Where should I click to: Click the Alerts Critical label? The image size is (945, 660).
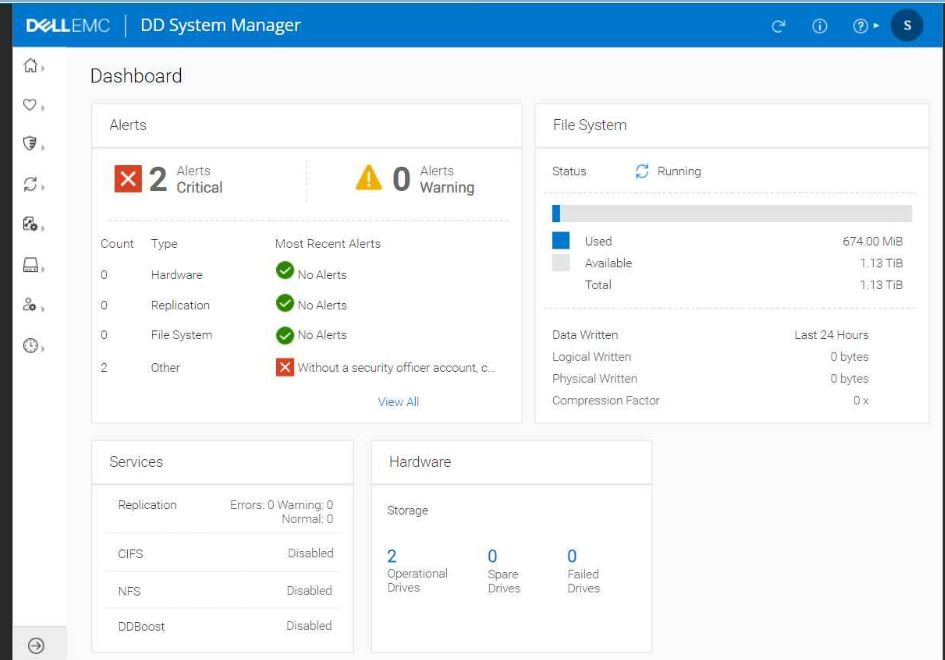tap(199, 179)
